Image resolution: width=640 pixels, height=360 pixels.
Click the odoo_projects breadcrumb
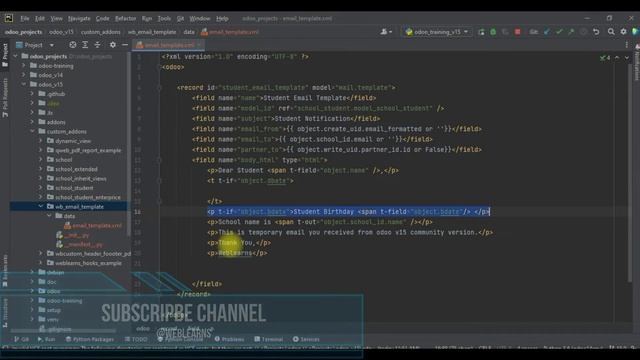point(23,32)
